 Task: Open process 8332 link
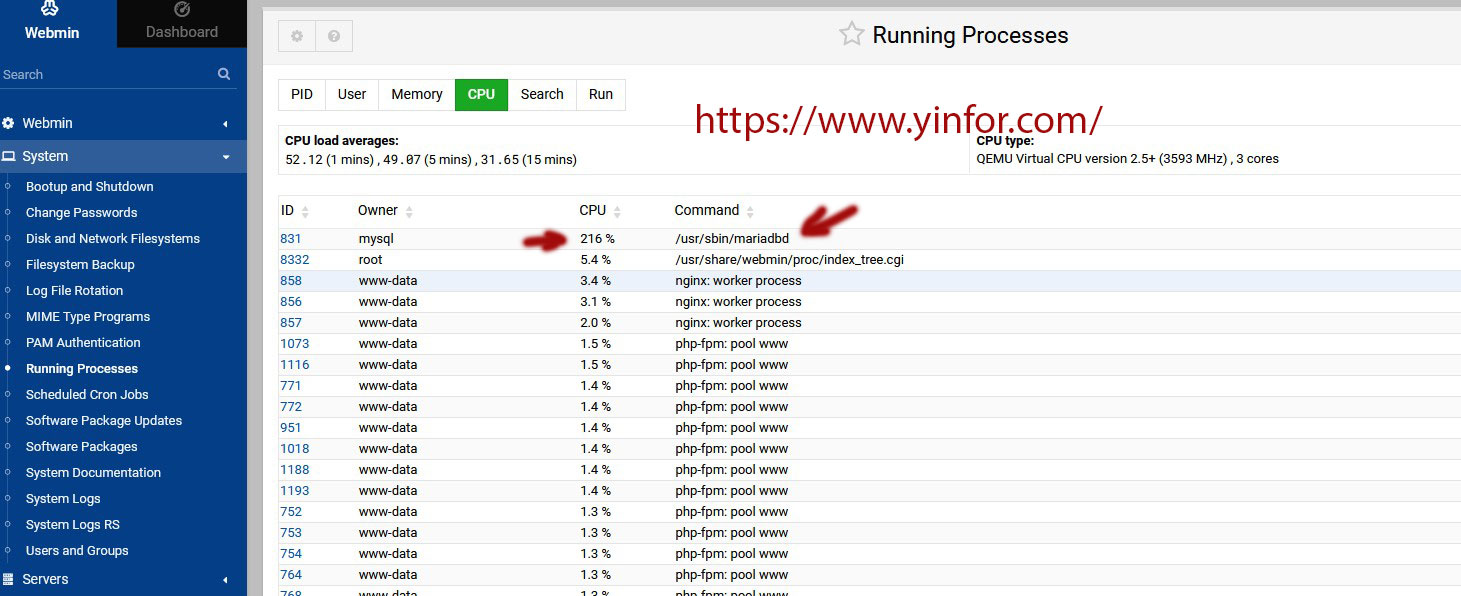295,260
